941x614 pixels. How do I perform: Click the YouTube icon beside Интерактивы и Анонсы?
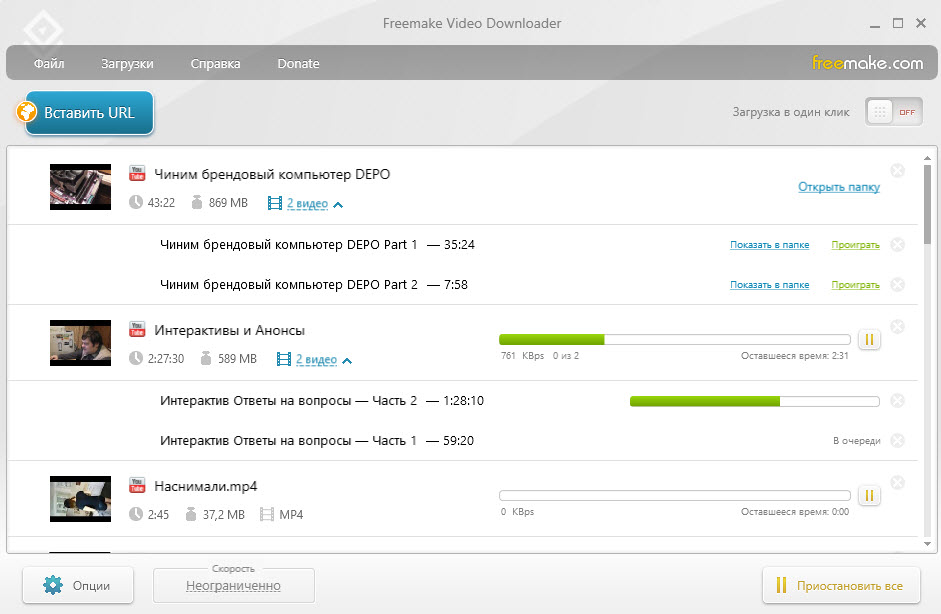137,330
